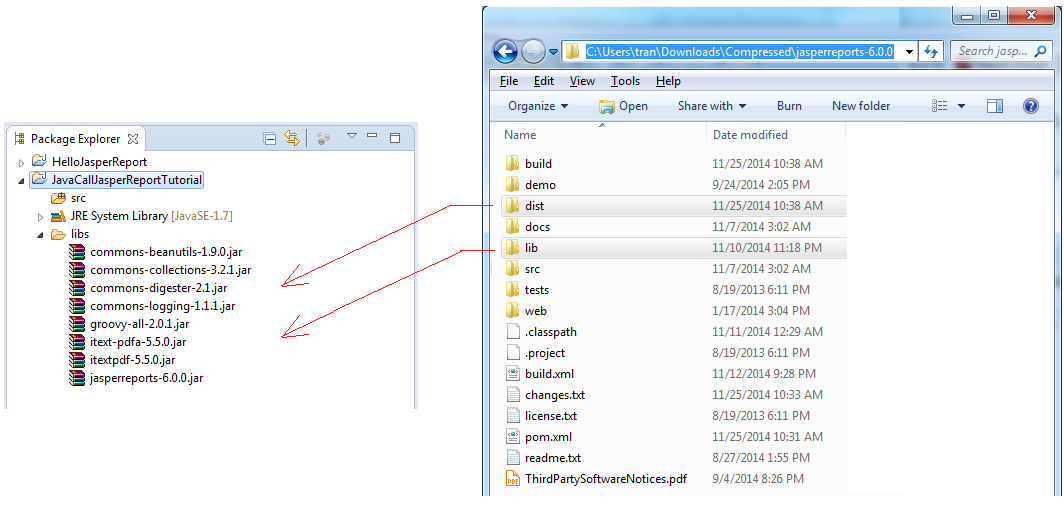Expand JRE System Library node
Screen dimensions: 1064x510
39,217
